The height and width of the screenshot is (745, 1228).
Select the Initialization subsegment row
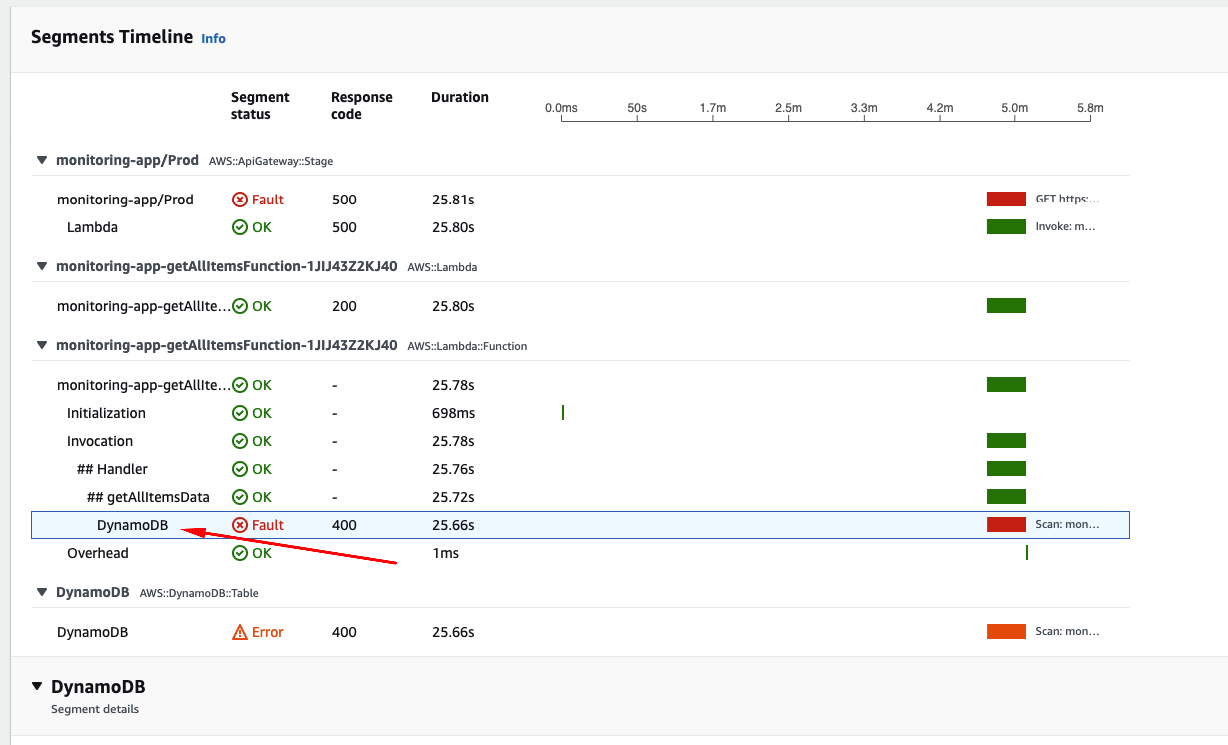click(x=580, y=413)
